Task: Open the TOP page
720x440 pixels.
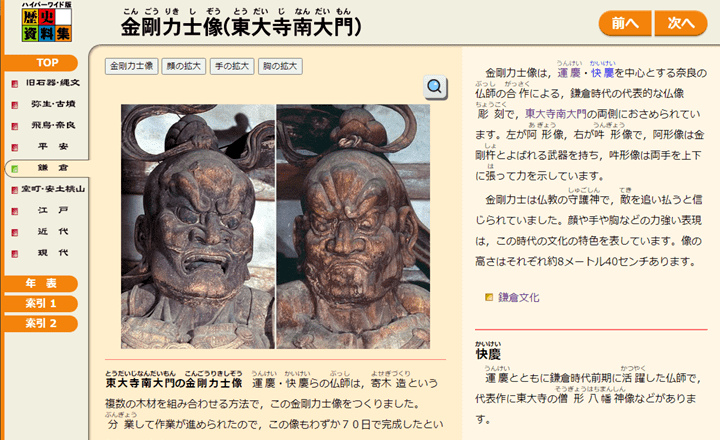Action: (x=41, y=62)
